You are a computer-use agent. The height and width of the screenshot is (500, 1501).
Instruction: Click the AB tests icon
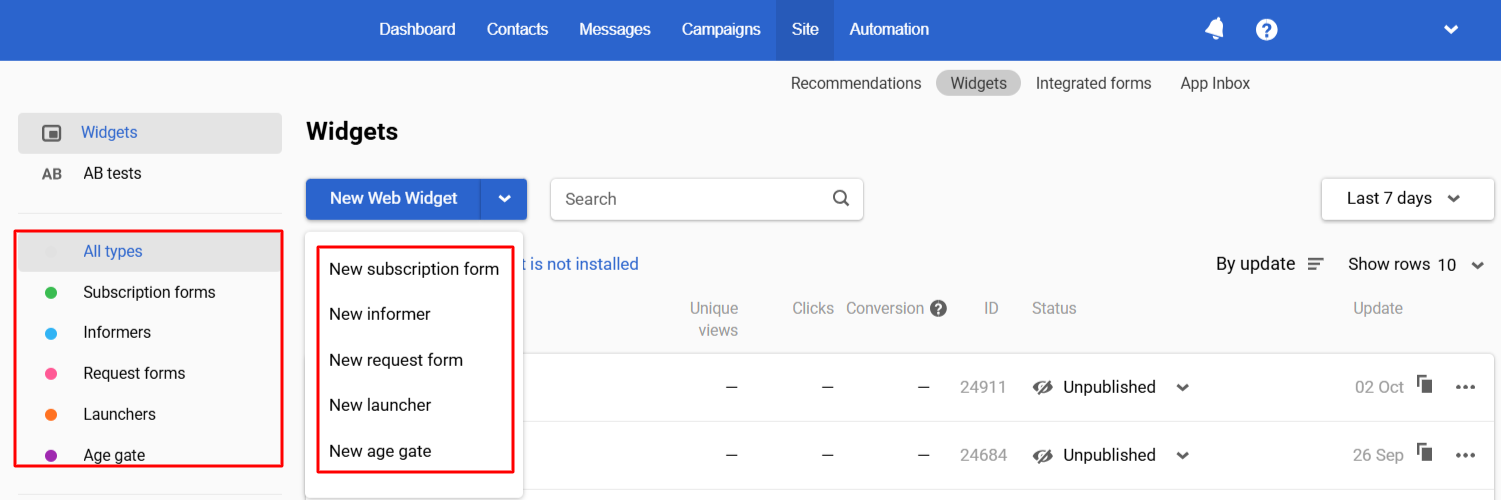click(x=52, y=174)
